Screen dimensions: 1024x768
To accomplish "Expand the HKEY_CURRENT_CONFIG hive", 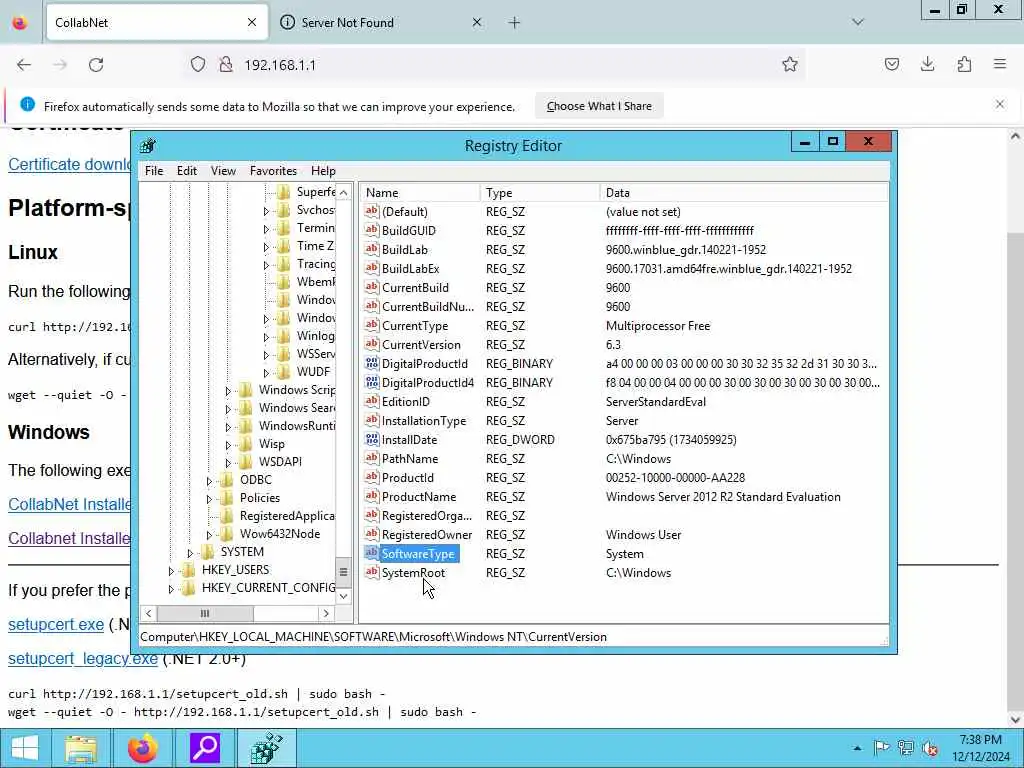I will click(171, 588).
